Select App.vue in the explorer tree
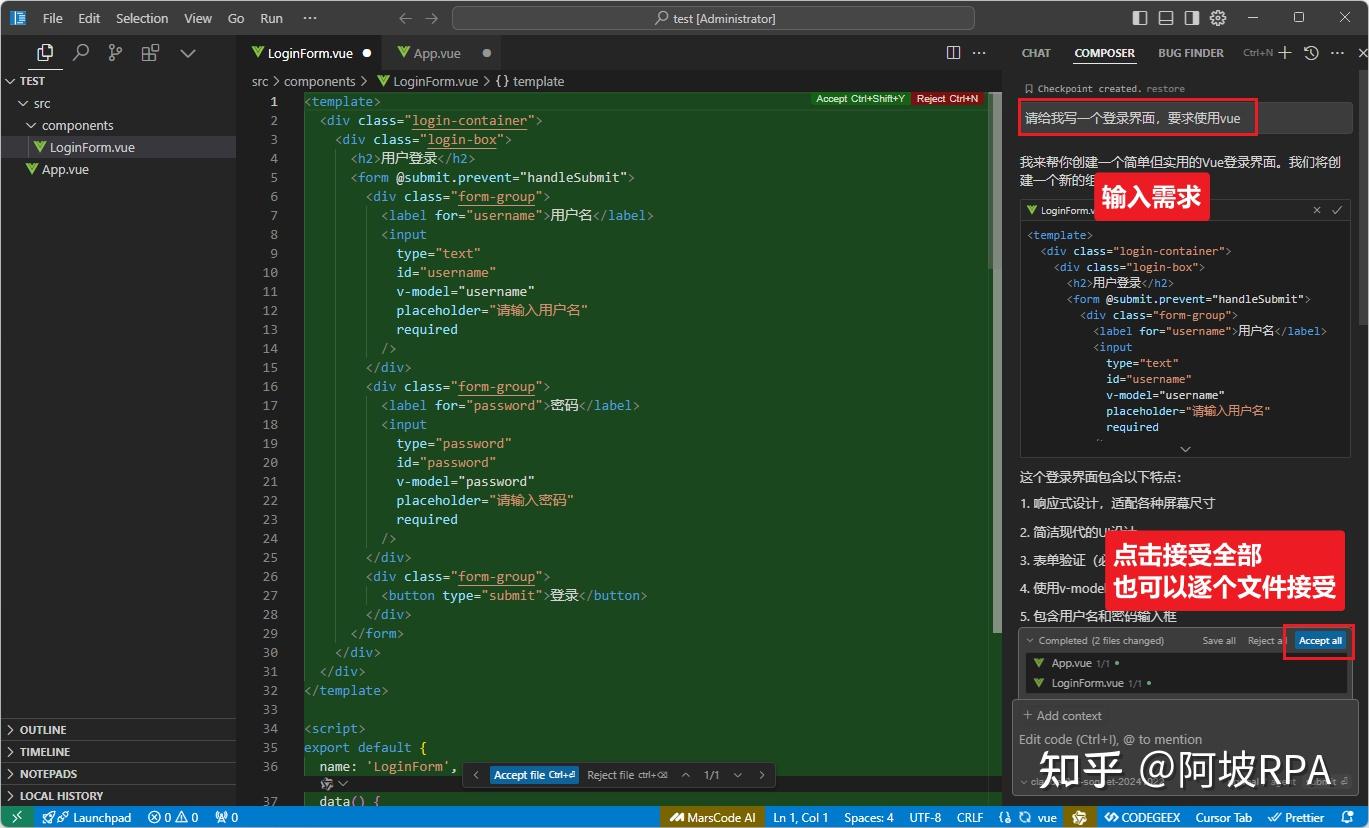This screenshot has width=1369, height=828. pos(65,169)
